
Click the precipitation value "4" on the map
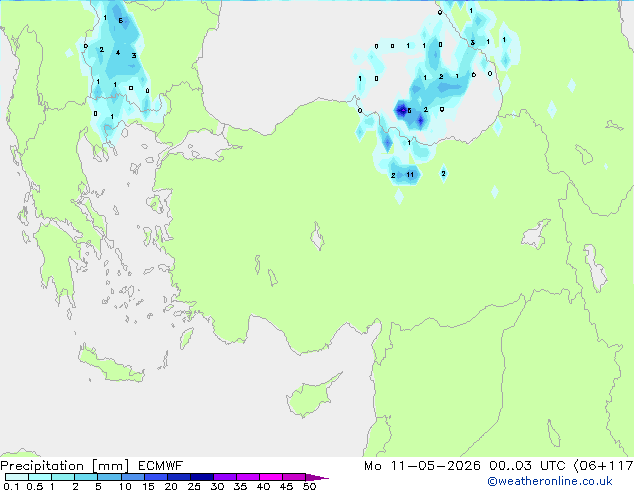118,53
